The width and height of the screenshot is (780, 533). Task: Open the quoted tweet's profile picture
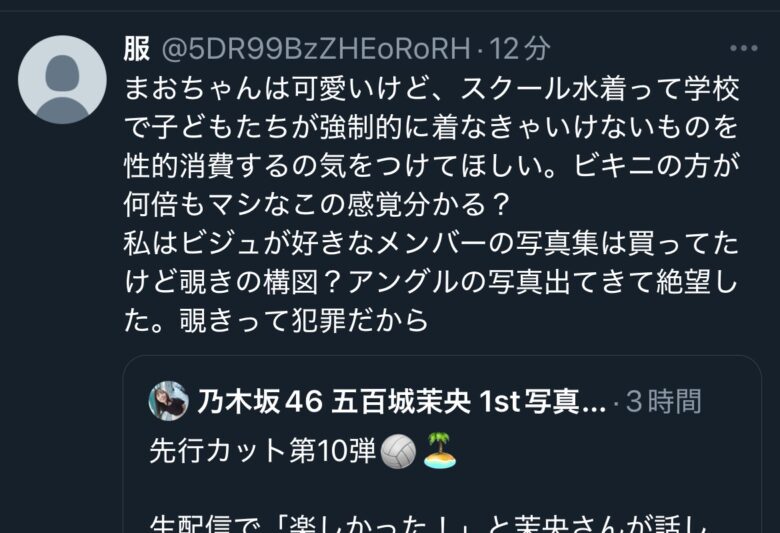169,401
